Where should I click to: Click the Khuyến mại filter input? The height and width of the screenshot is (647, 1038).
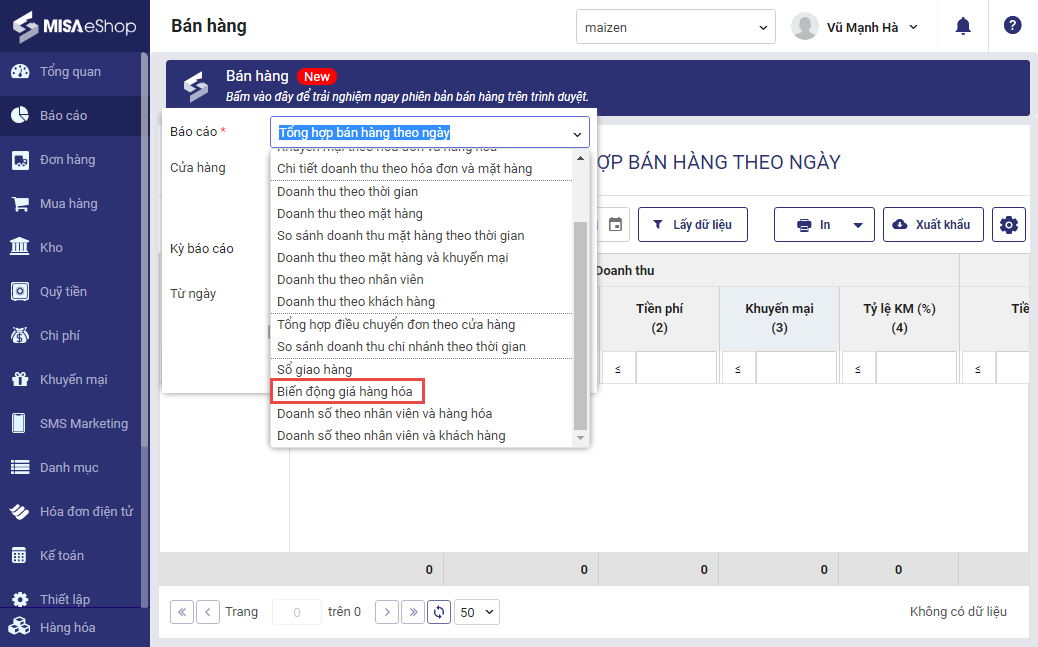796,368
